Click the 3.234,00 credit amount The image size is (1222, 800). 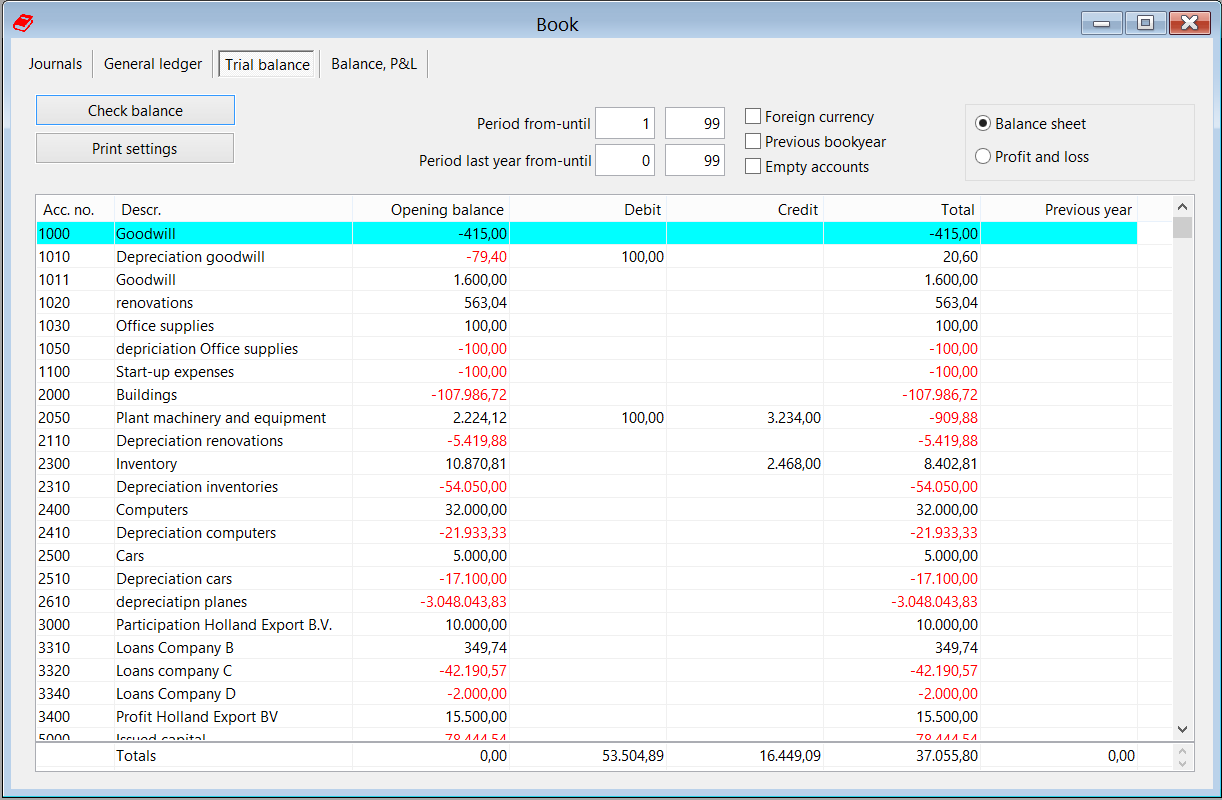[794, 418]
